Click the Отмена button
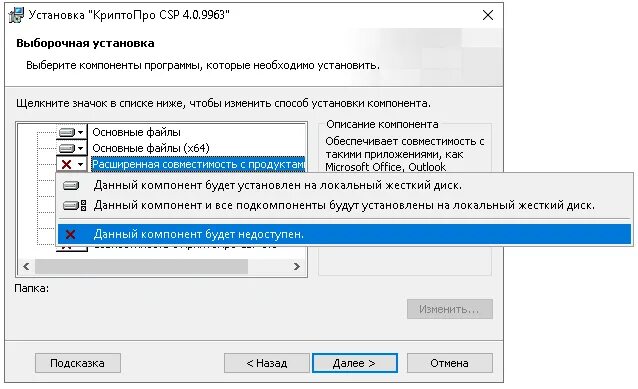The height and width of the screenshot is (389, 638). pyautogui.click(x=450, y=363)
